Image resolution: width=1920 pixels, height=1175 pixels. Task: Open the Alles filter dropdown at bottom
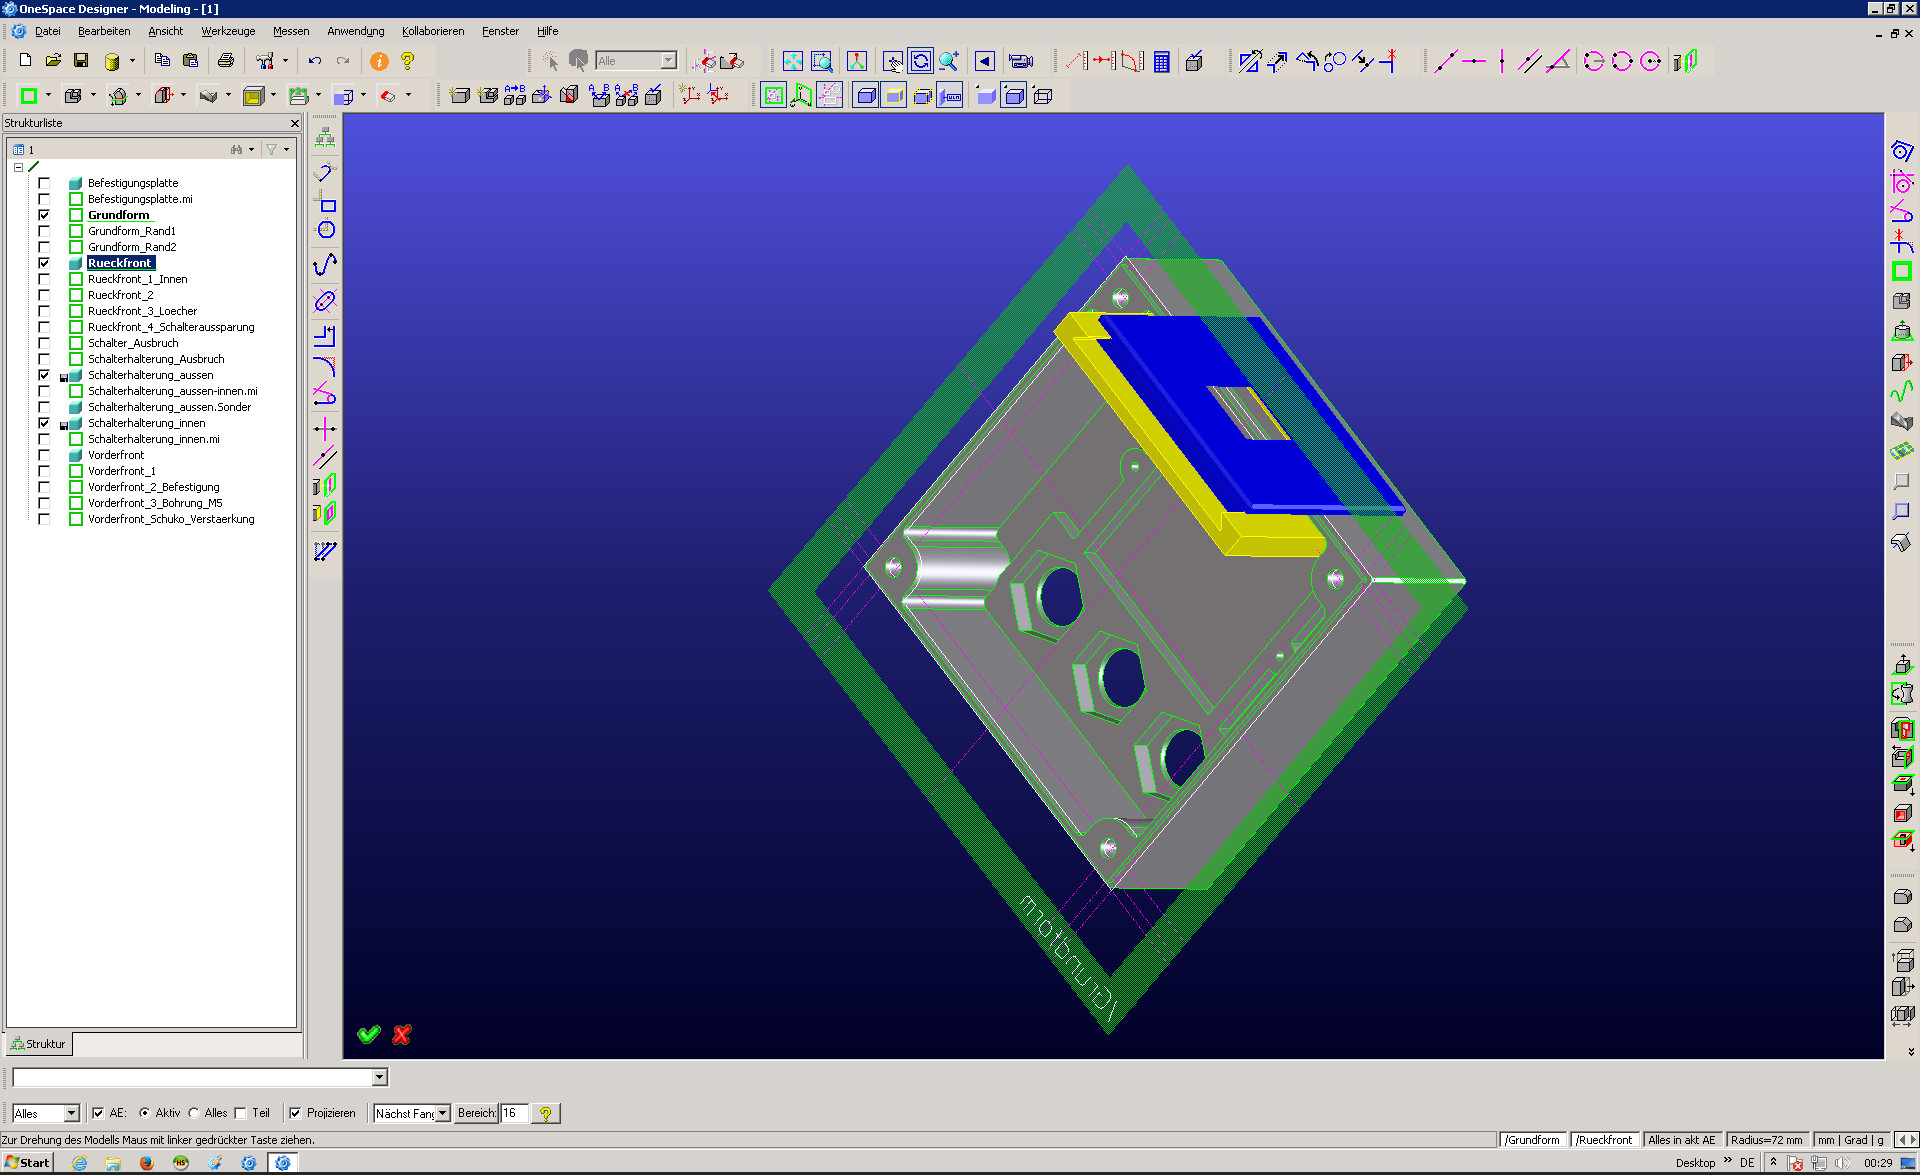[x=71, y=1113]
